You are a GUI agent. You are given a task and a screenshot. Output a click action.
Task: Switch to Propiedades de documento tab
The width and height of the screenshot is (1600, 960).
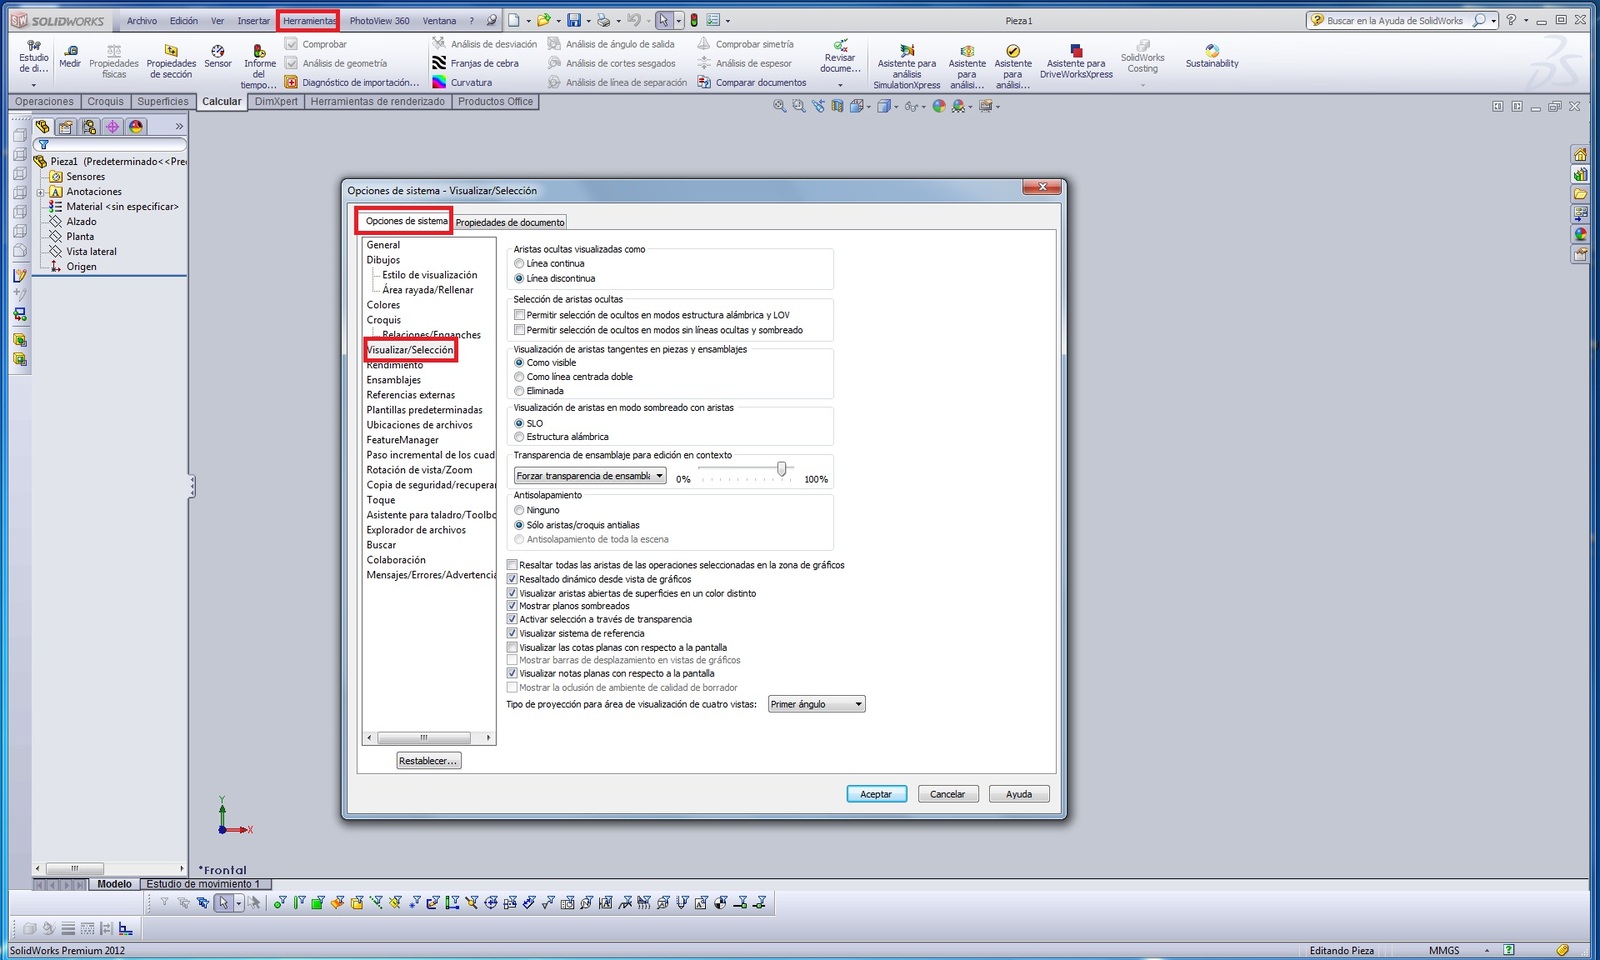510,222
